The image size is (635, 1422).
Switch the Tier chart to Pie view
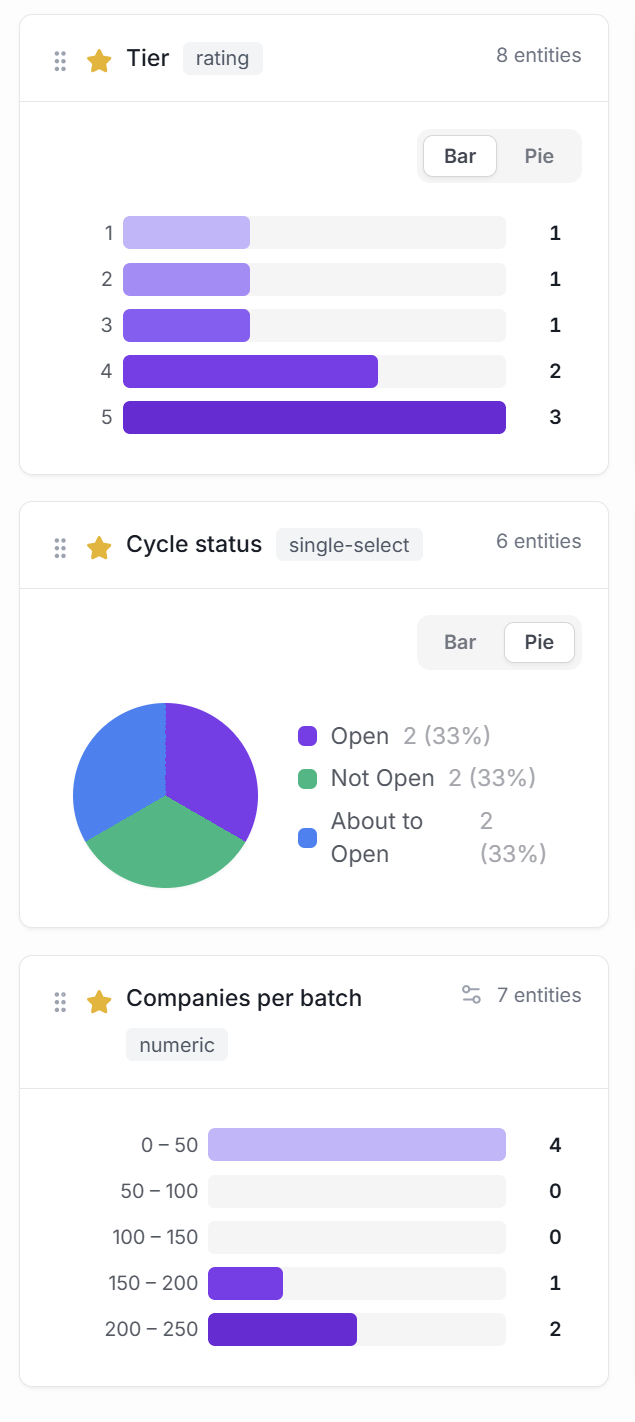pos(539,155)
